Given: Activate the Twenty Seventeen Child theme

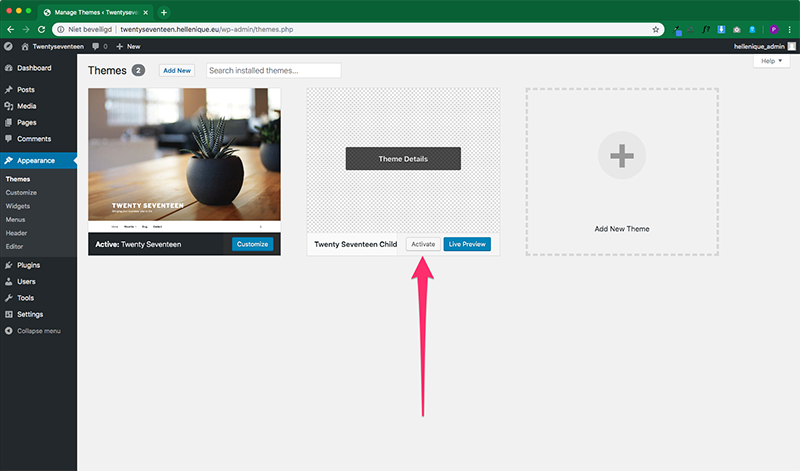Looking at the screenshot, I should tap(423, 244).
